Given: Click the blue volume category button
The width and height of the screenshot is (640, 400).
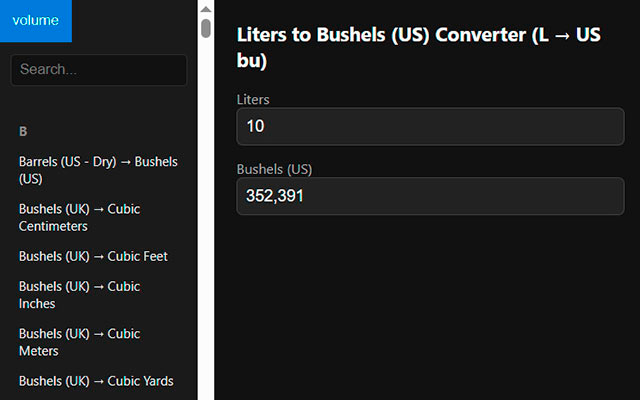Looking at the screenshot, I should [x=36, y=21].
